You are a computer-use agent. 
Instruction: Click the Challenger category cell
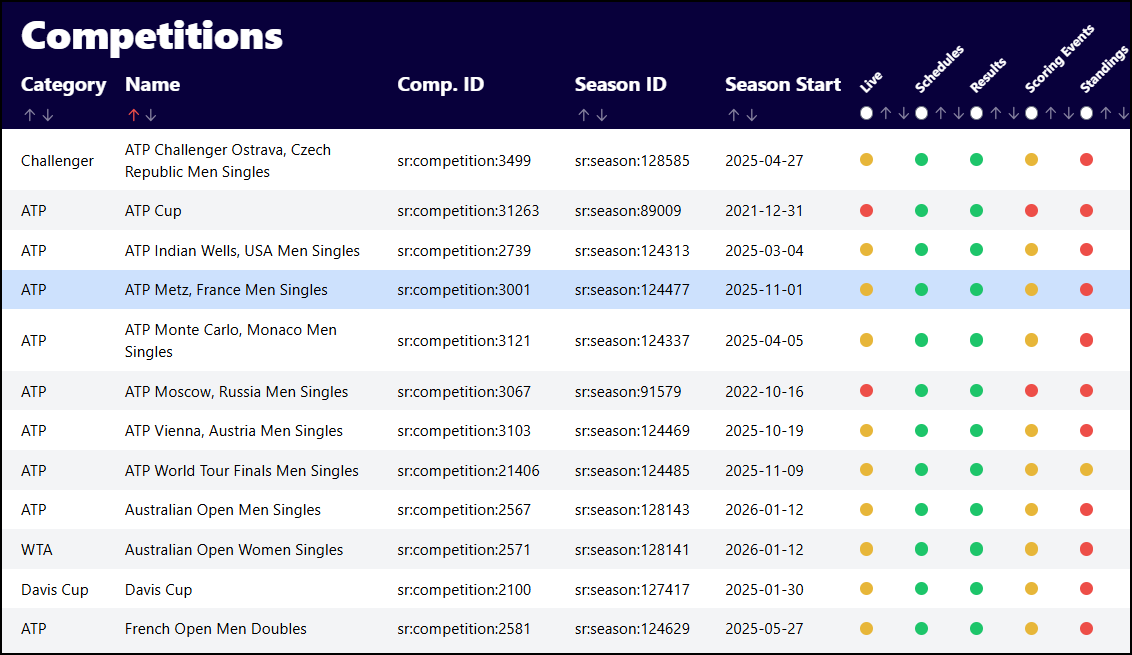(x=57, y=160)
